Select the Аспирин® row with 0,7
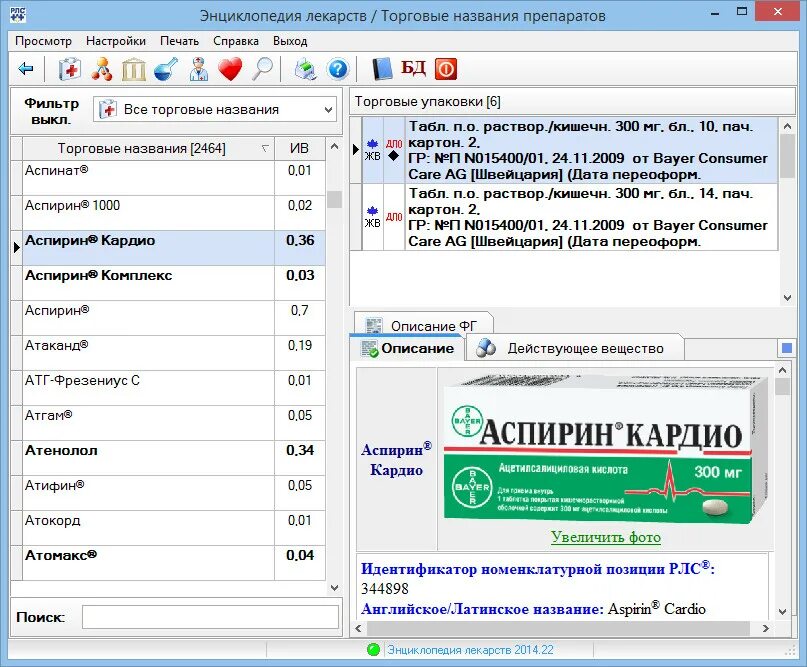 click(148, 318)
